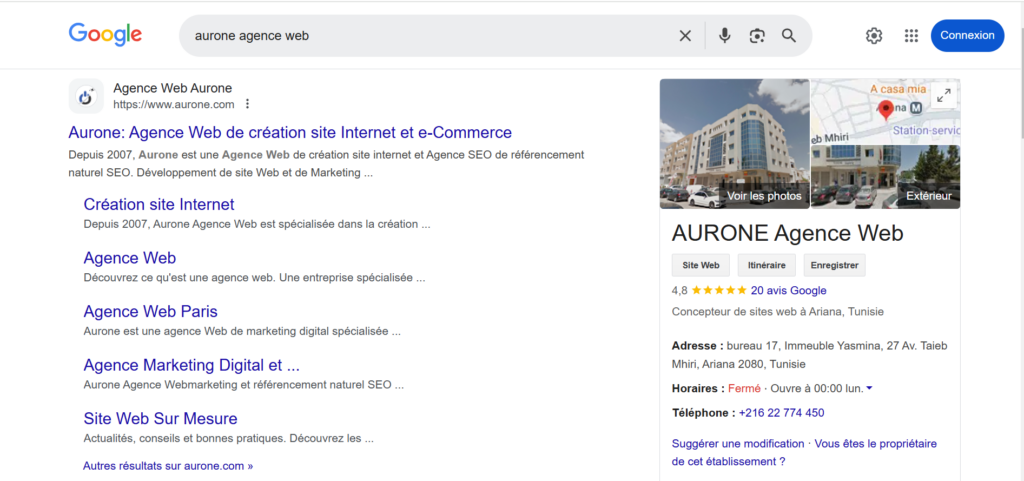This screenshot has width=1024, height=481.
Task: Open the main Aurone result title link
Action: point(290,132)
